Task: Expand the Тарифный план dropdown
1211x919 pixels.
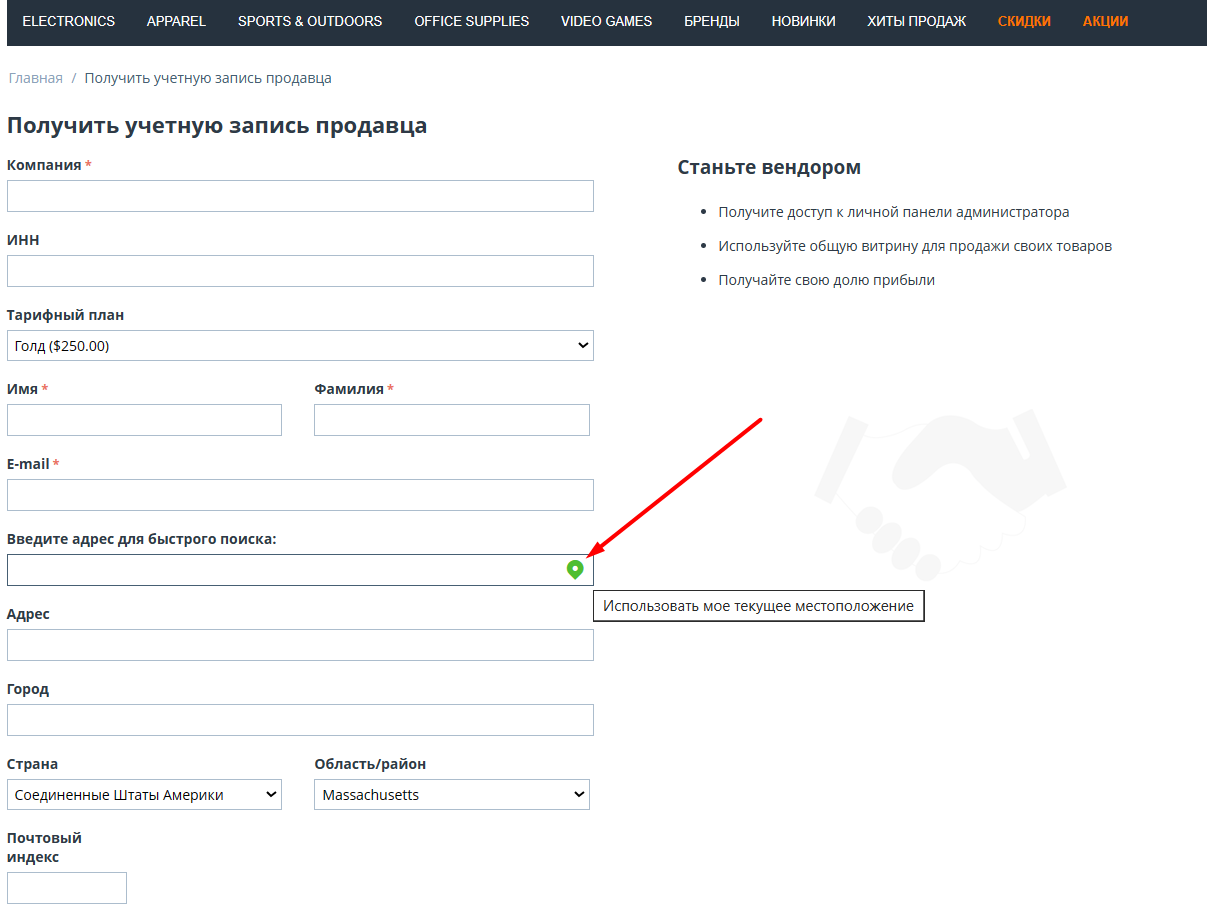Action: click(x=300, y=346)
